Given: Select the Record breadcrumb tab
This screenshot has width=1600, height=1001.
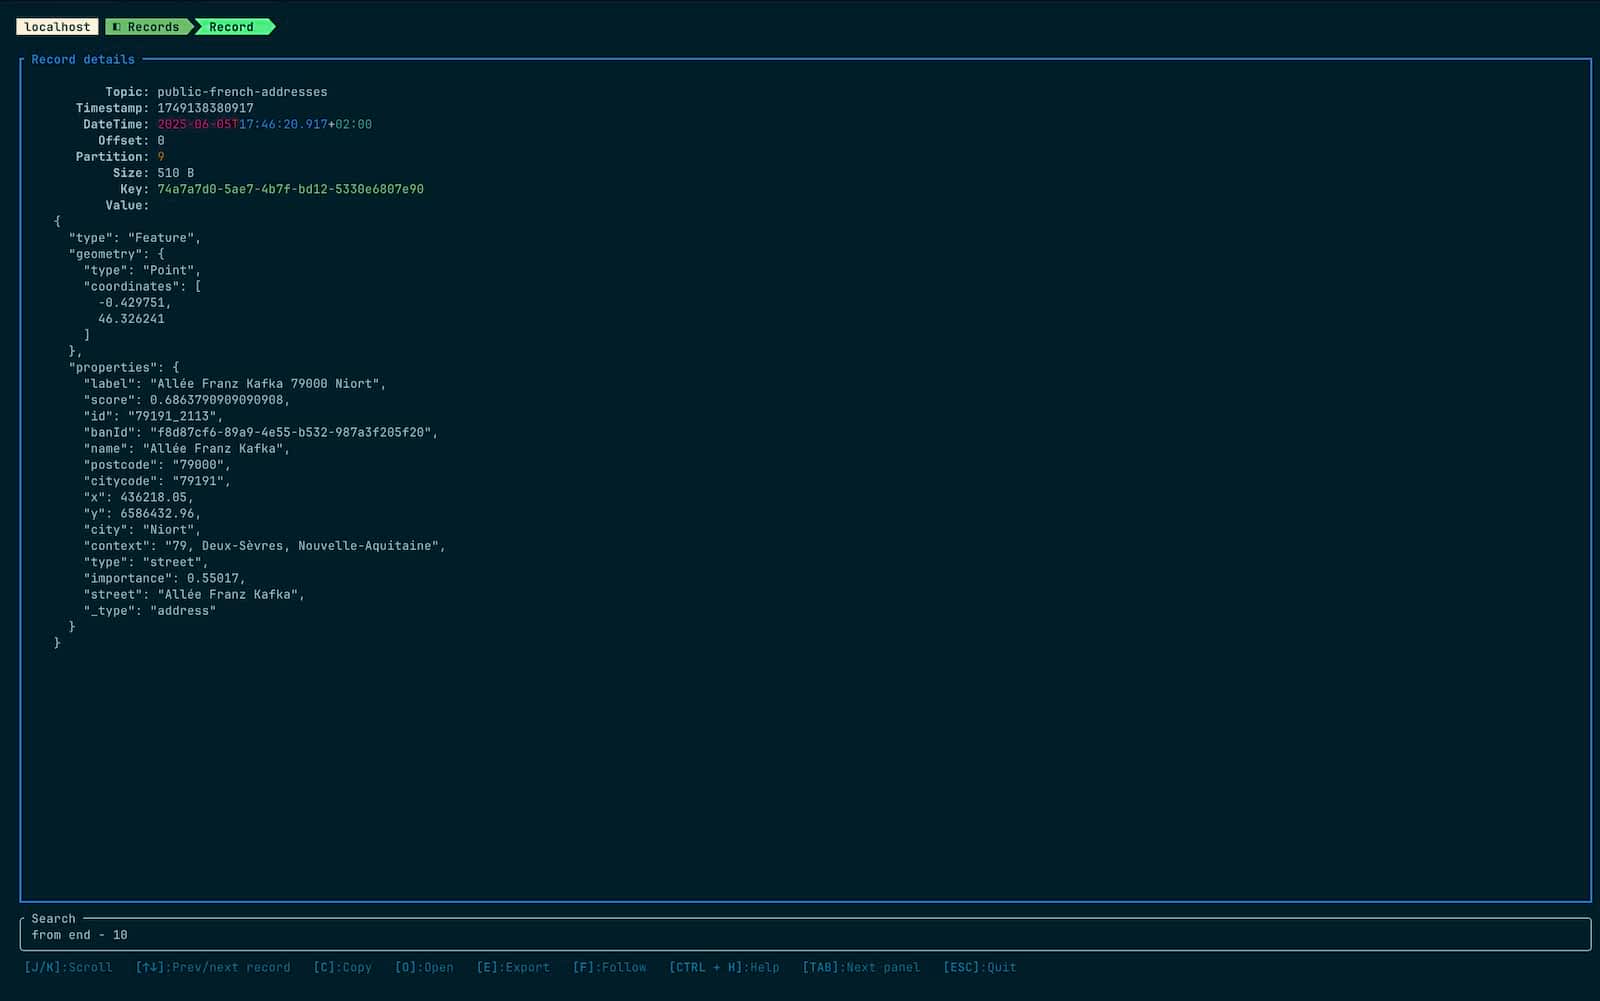Looking at the screenshot, I should pyautogui.click(x=231, y=27).
